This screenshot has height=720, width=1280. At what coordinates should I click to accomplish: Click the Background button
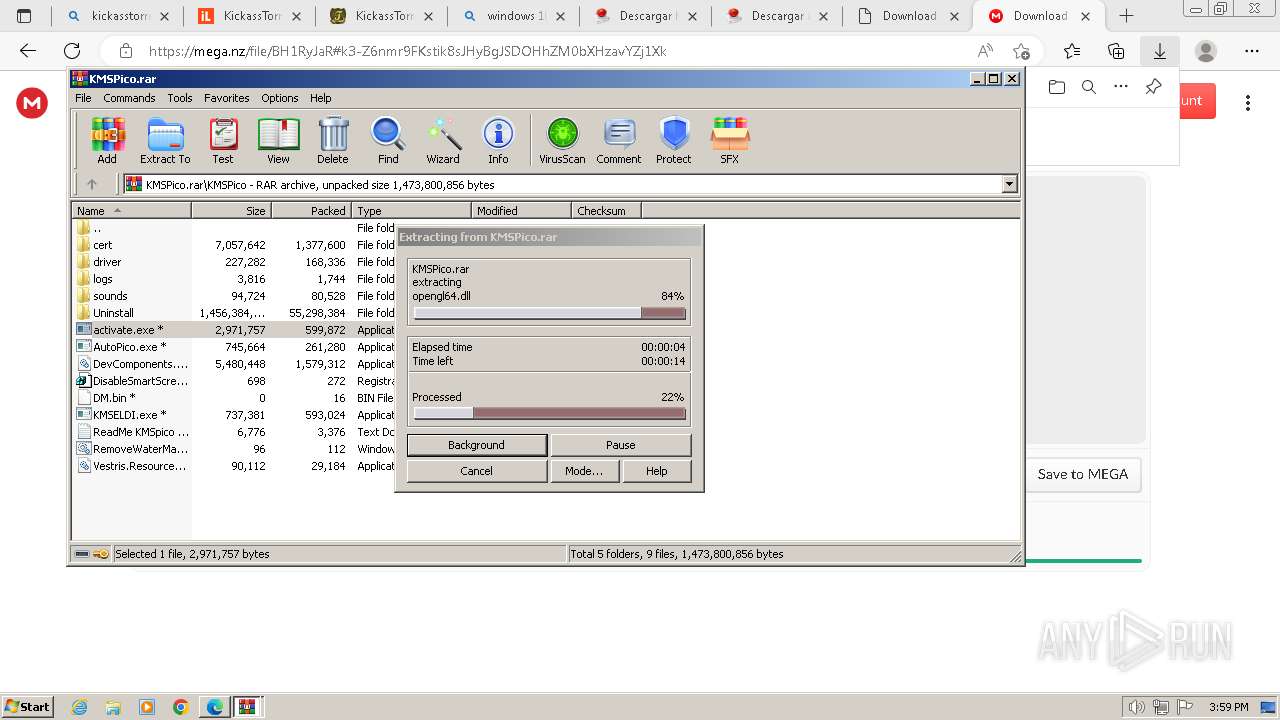tap(477, 445)
